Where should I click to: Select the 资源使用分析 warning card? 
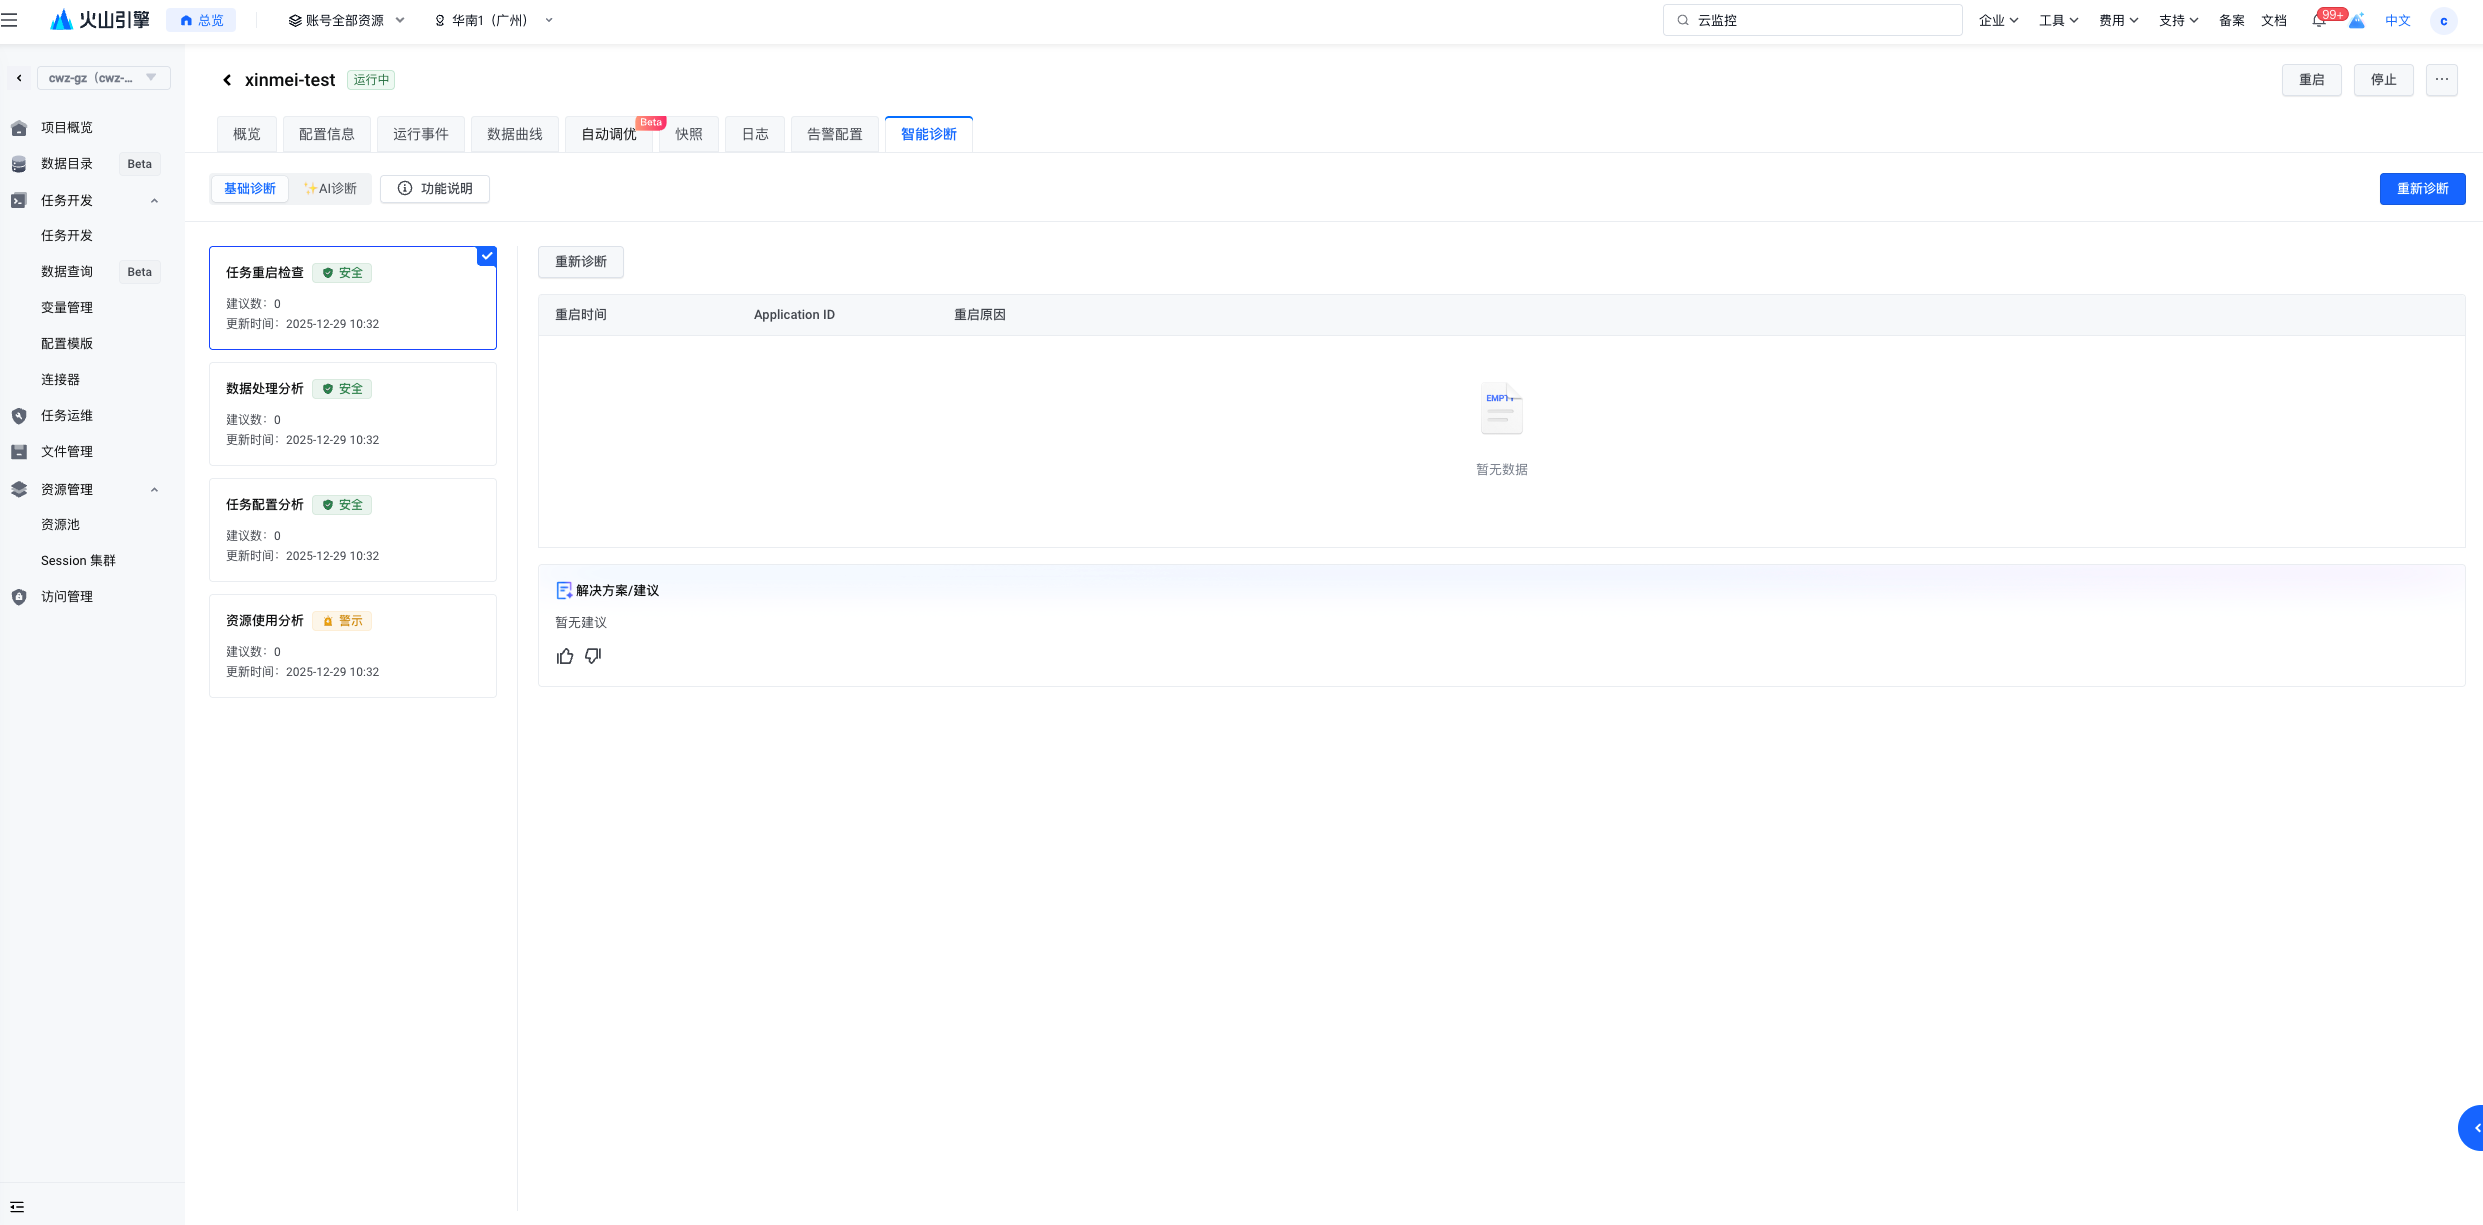(x=352, y=646)
